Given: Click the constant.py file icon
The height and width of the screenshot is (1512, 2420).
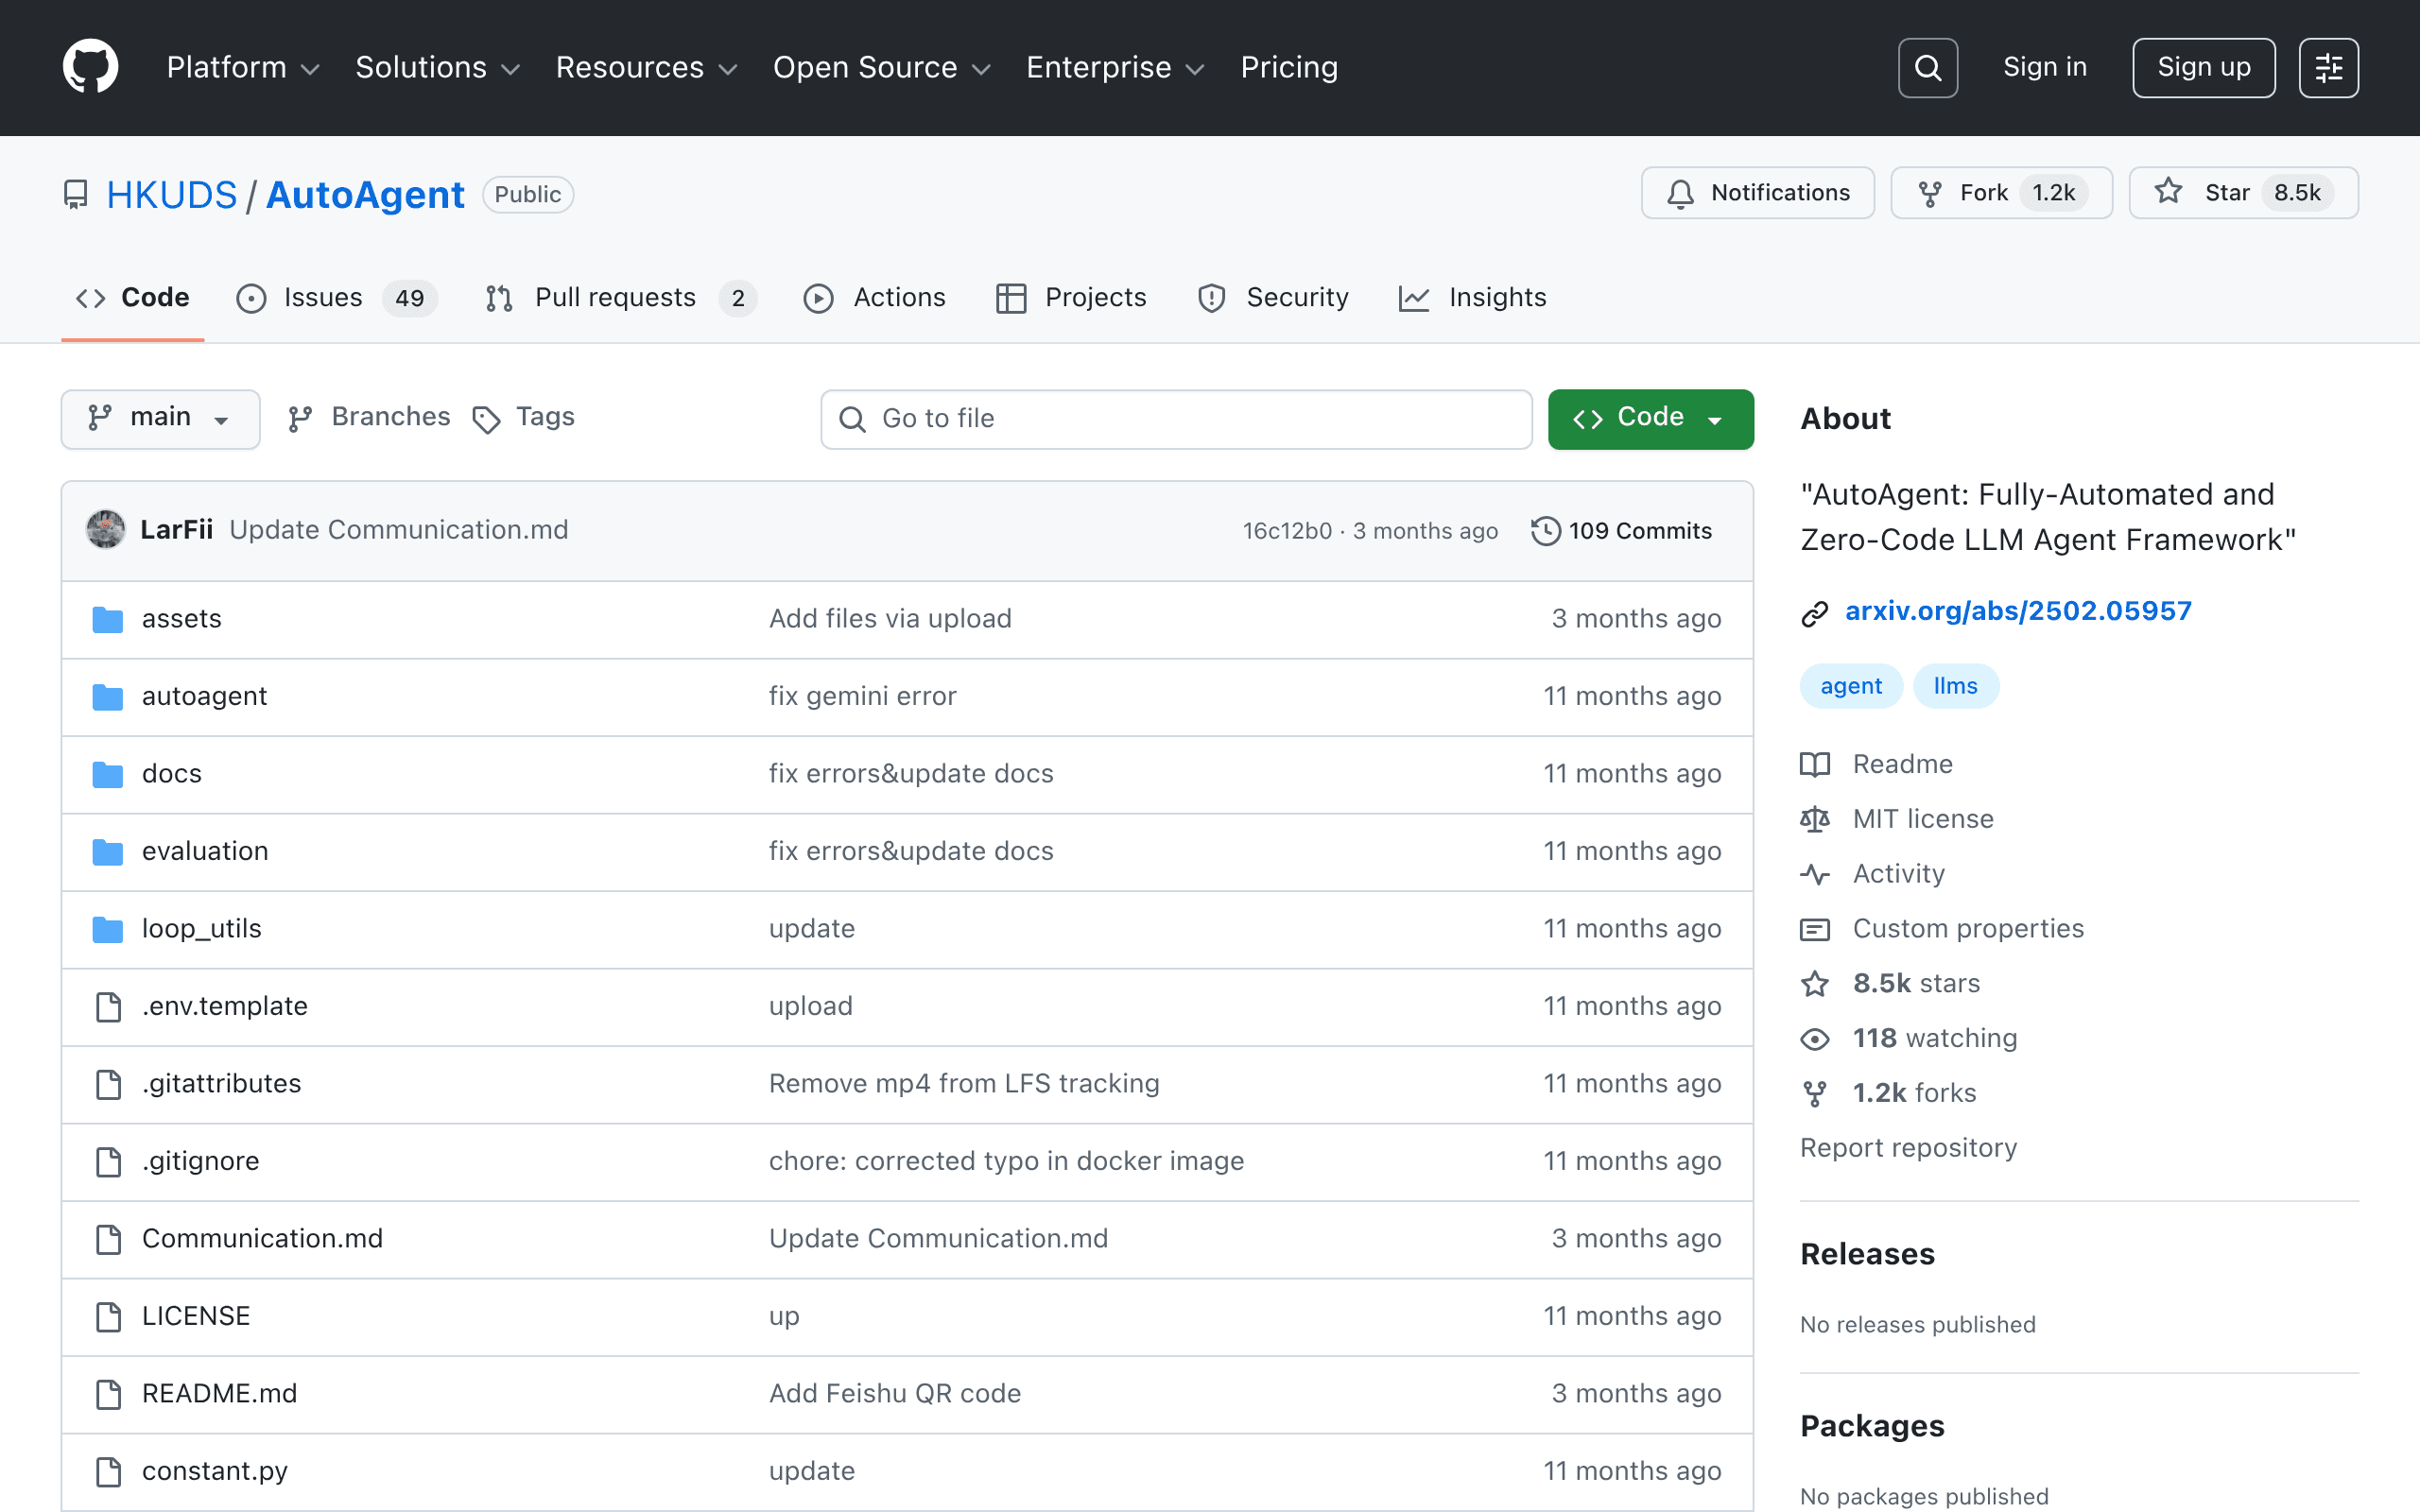Looking at the screenshot, I should (x=108, y=1471).
